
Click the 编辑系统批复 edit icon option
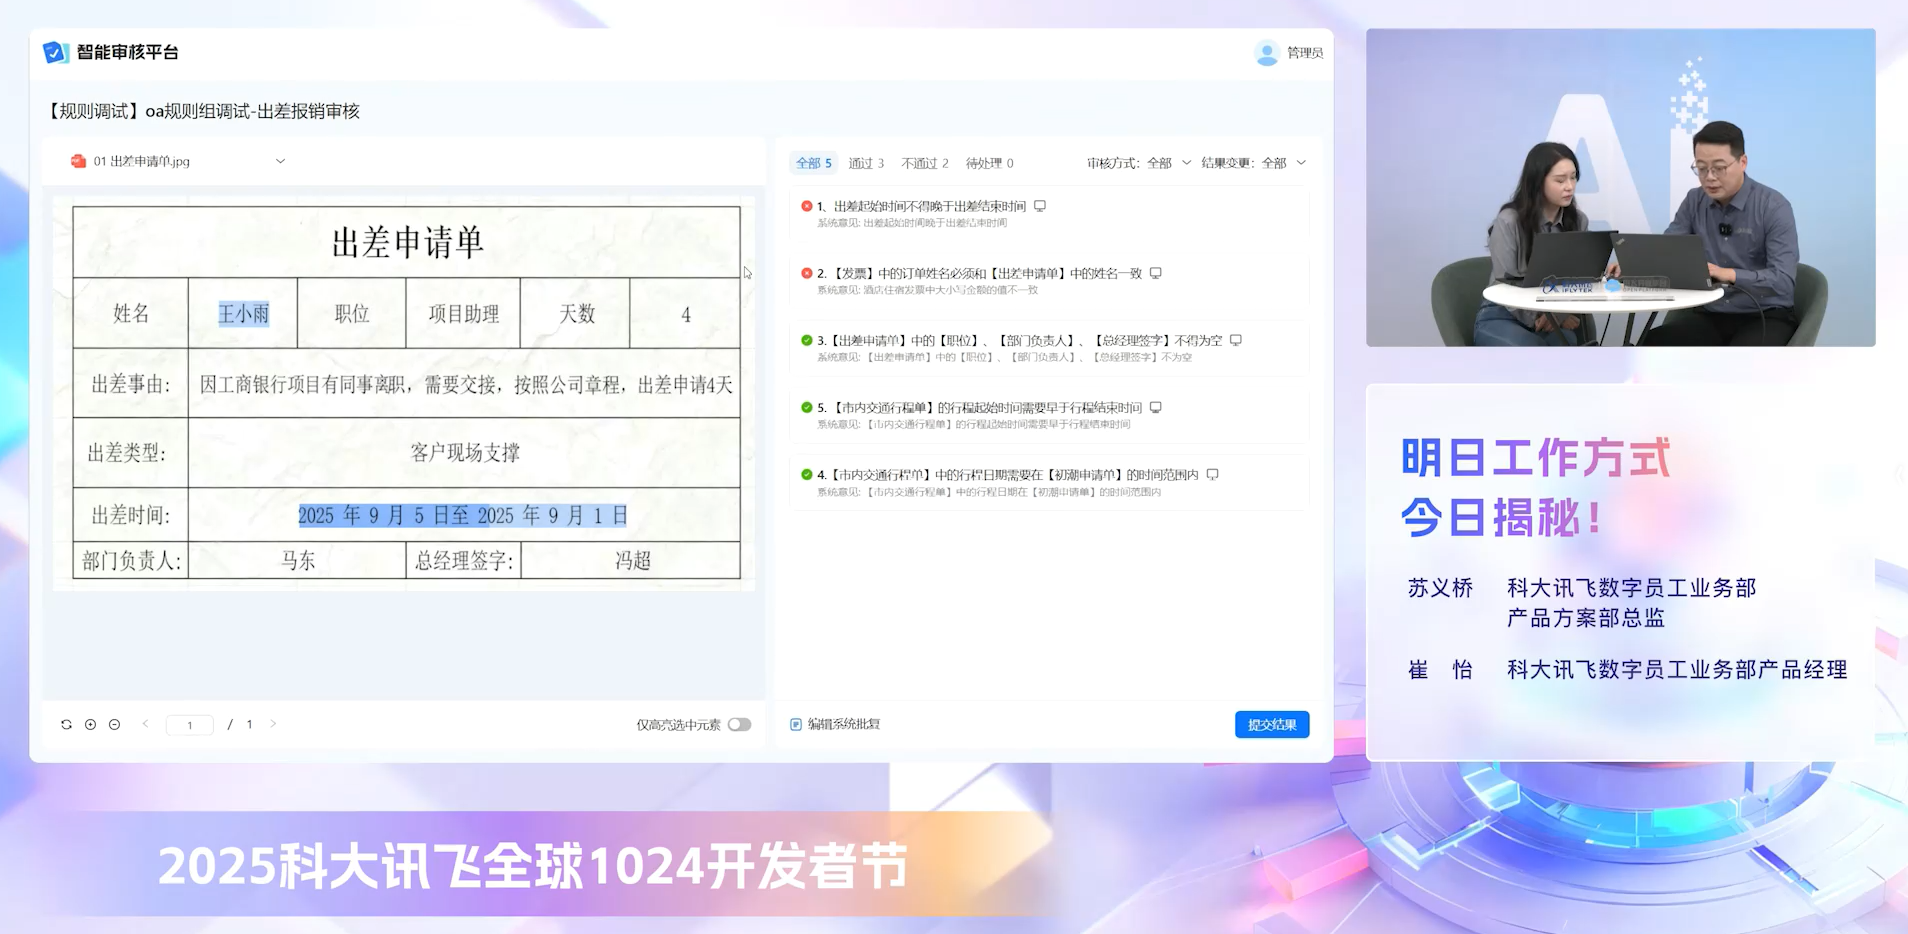pyautogui.click(x=796, y=724)
